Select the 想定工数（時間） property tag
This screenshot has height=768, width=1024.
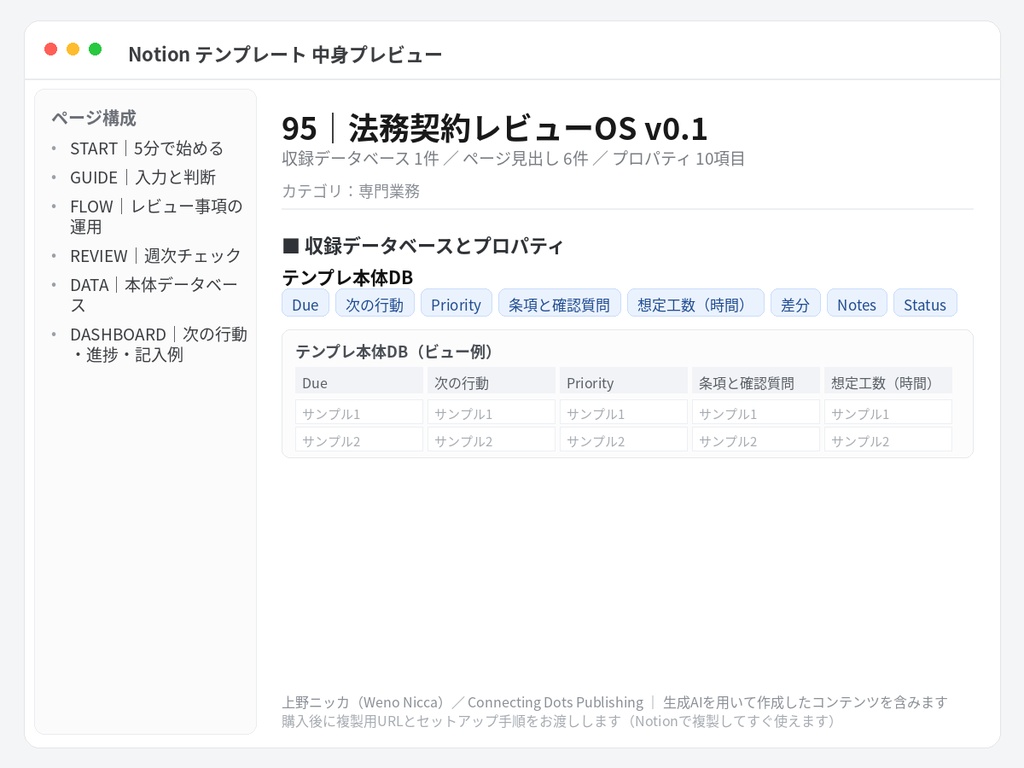[x=696, y=304]
